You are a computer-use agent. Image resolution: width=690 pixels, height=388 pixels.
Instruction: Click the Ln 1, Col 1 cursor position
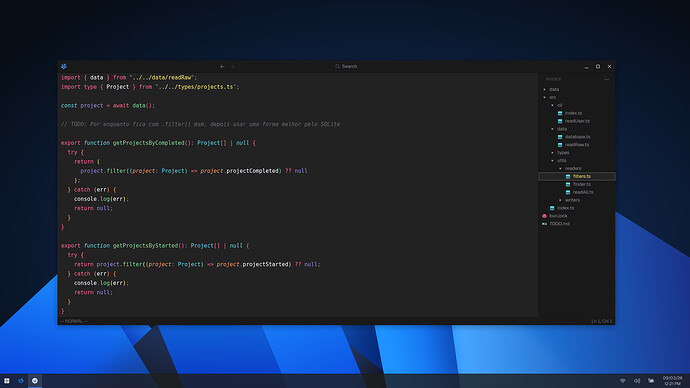(x=601, y=321)
